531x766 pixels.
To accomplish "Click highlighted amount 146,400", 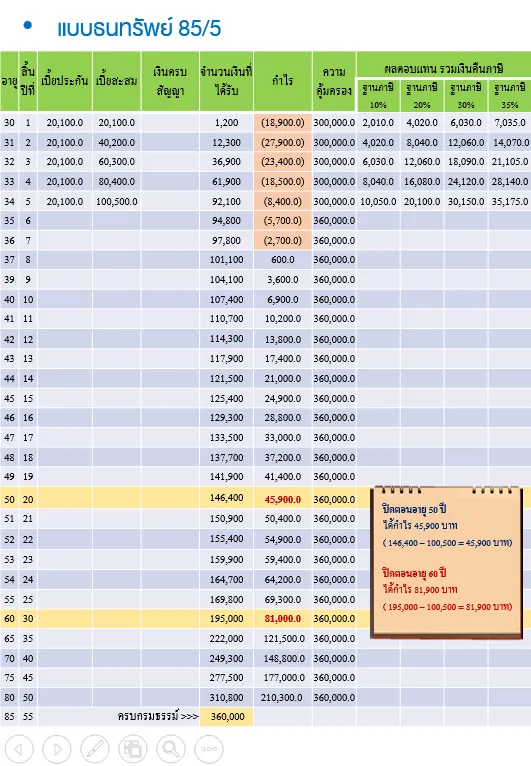I will pyautogui.click(x=227, y=498).
